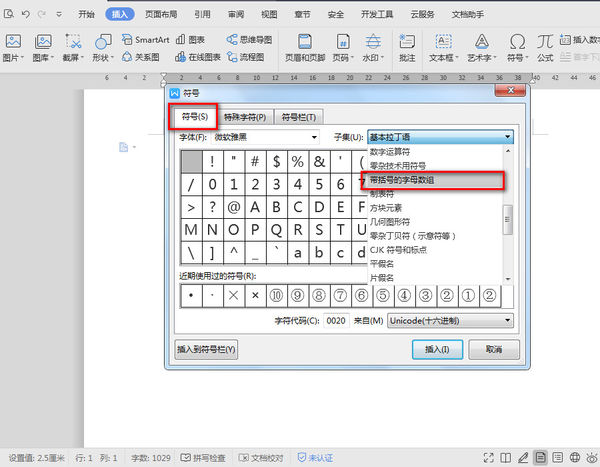
Task: Switch to 符号栏(T) tab in dialog
Action: (299, 117)
